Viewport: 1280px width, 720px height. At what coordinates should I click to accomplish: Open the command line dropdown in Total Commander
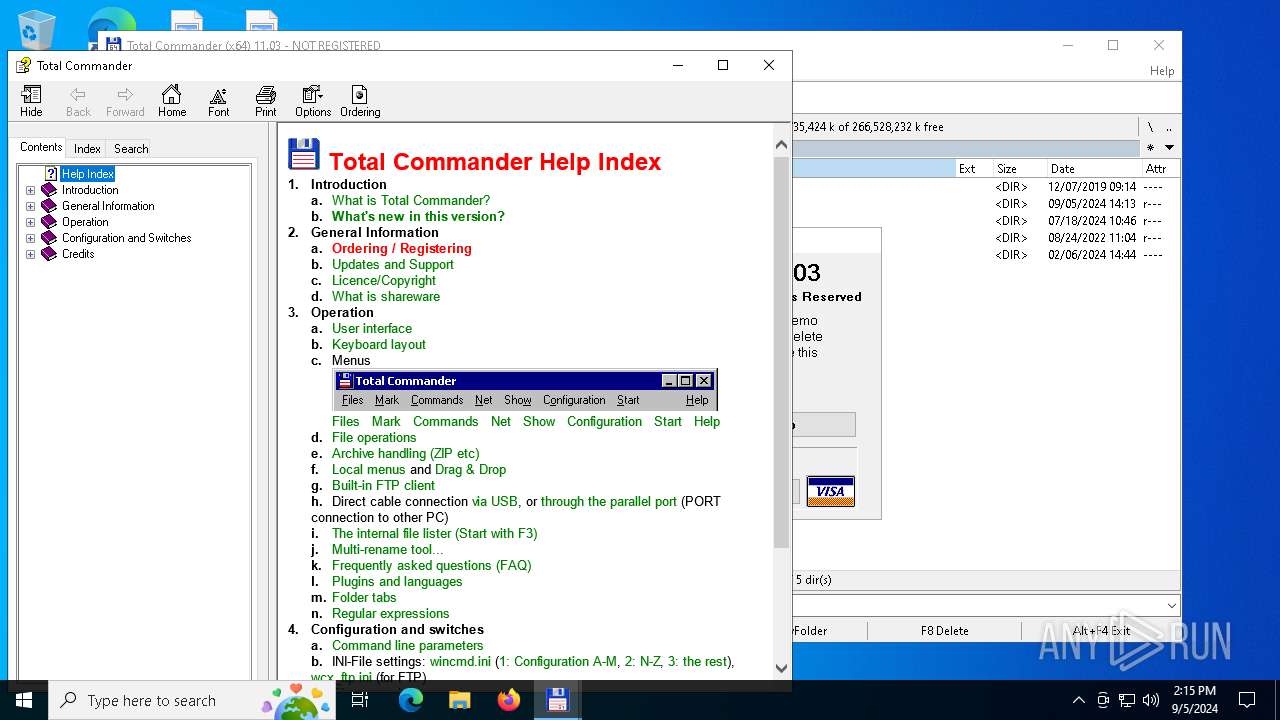[x=1172, y=606]
